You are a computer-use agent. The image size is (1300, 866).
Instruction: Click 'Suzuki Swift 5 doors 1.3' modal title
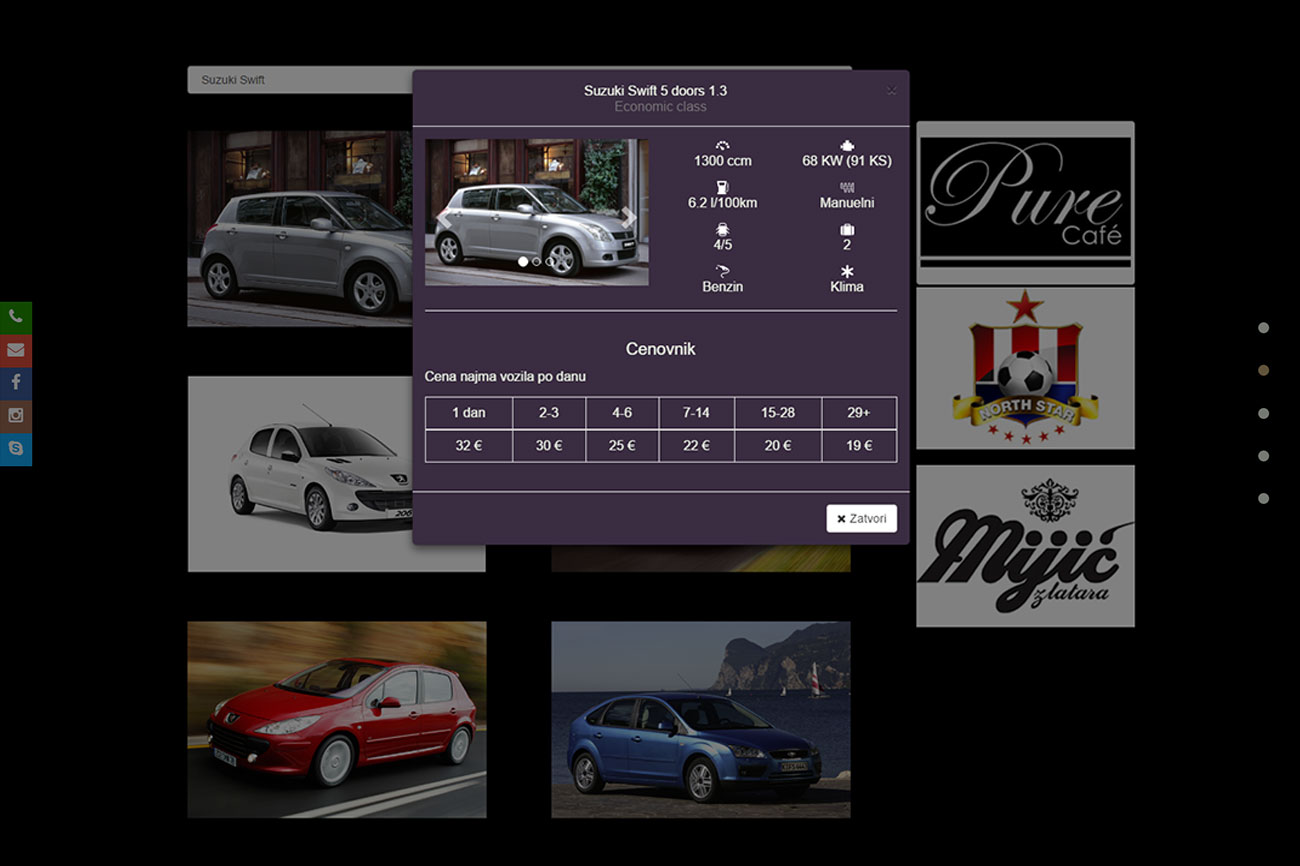[x=656, y=90]
